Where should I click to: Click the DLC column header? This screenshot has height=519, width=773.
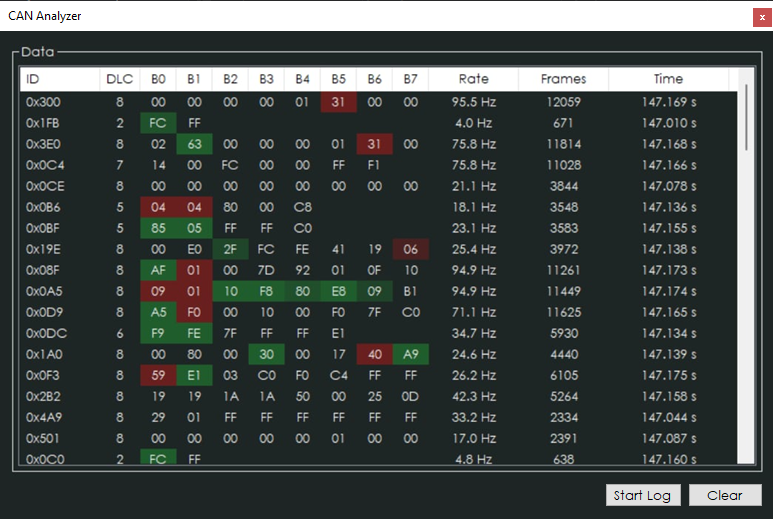point(120,79)
